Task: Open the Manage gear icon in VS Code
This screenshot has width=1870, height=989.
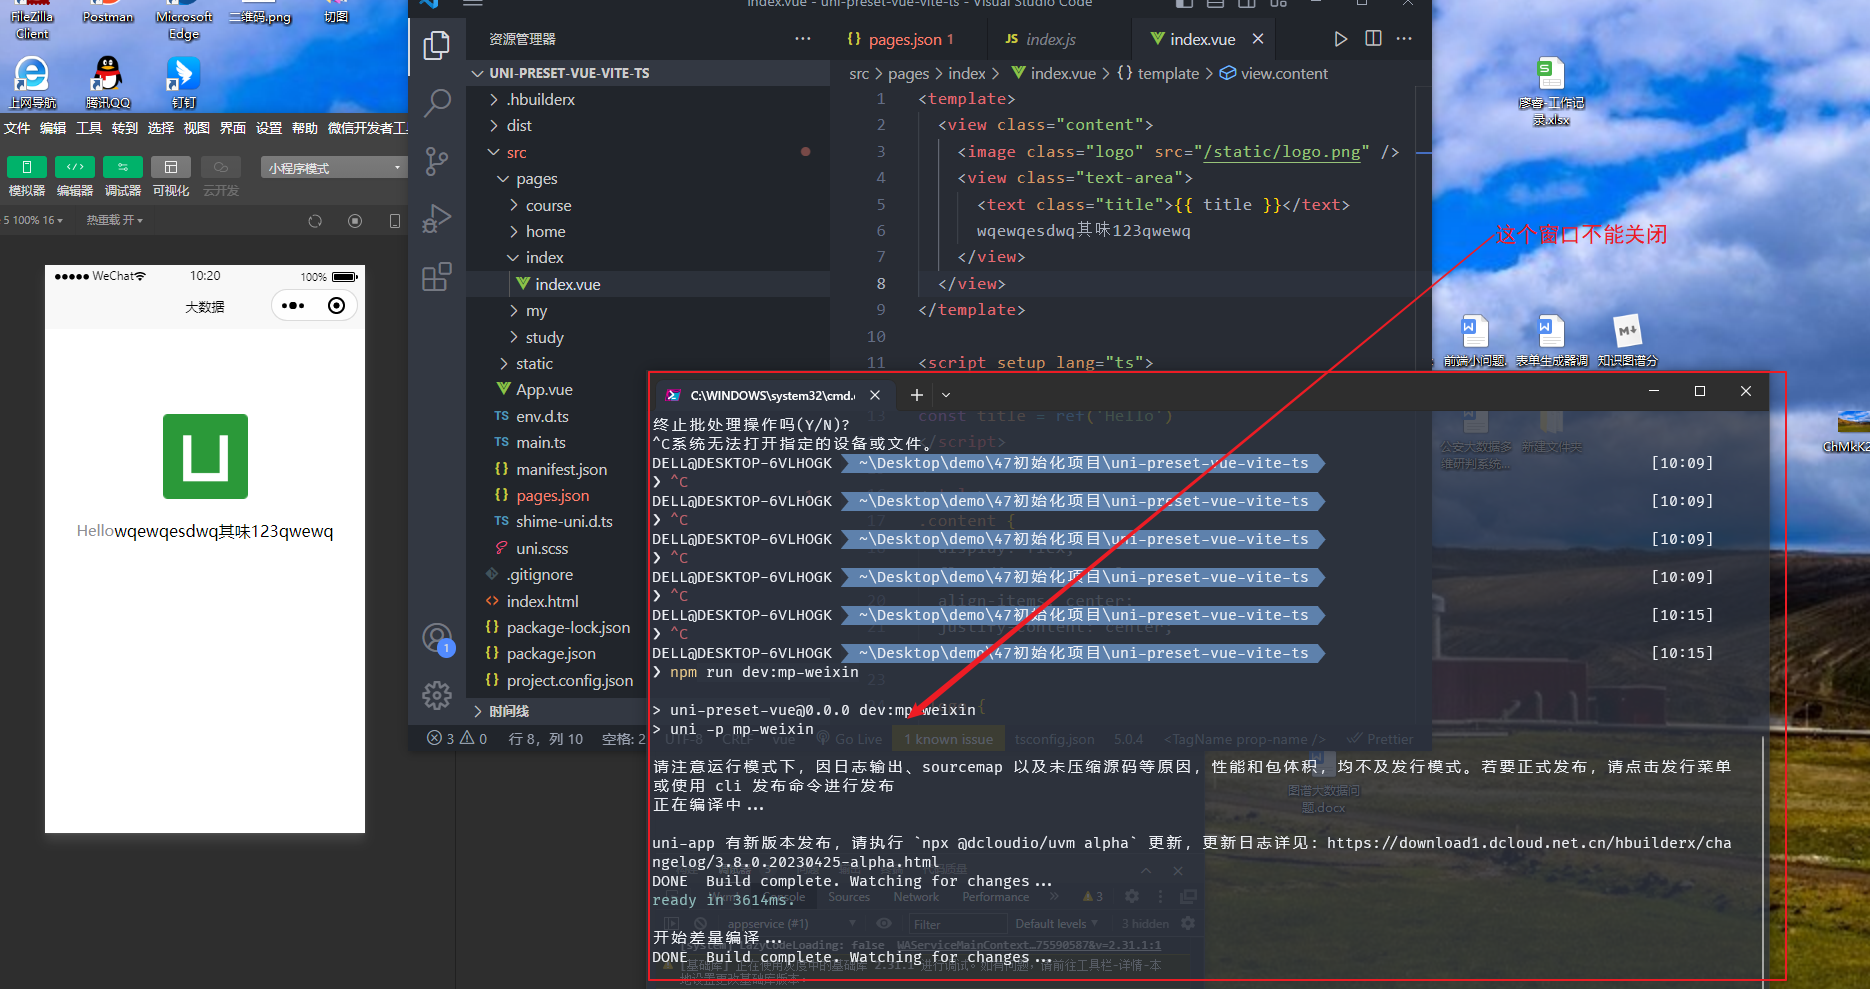Action: click(x=437, y=695)
